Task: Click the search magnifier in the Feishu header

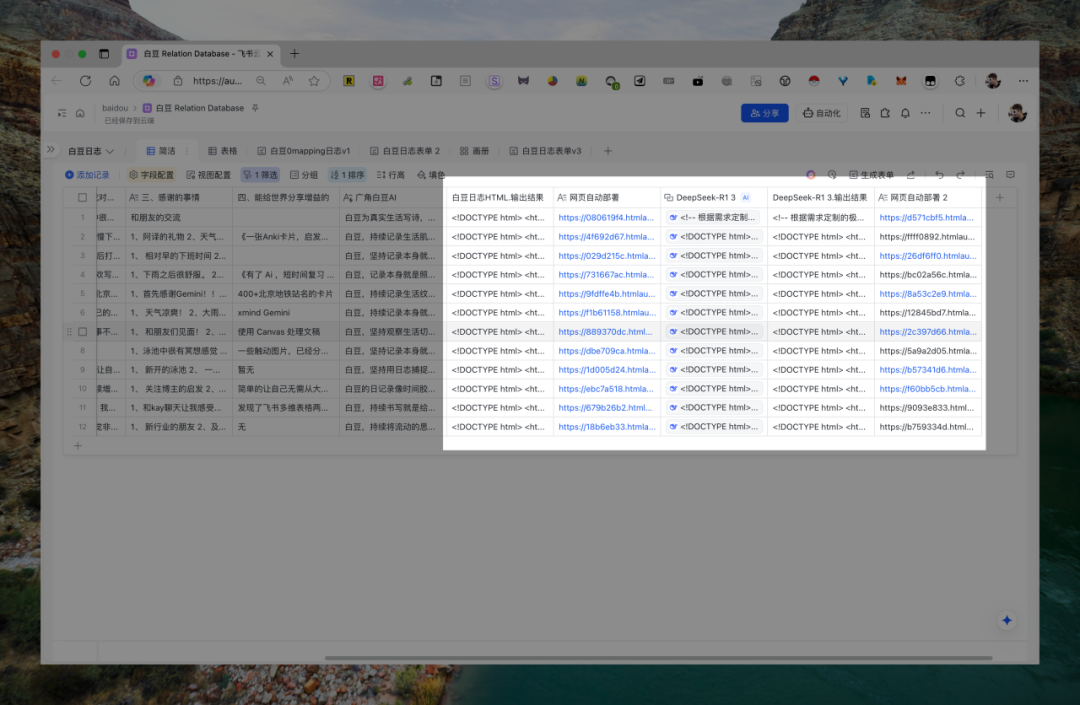Action: [x=959, y=113]
